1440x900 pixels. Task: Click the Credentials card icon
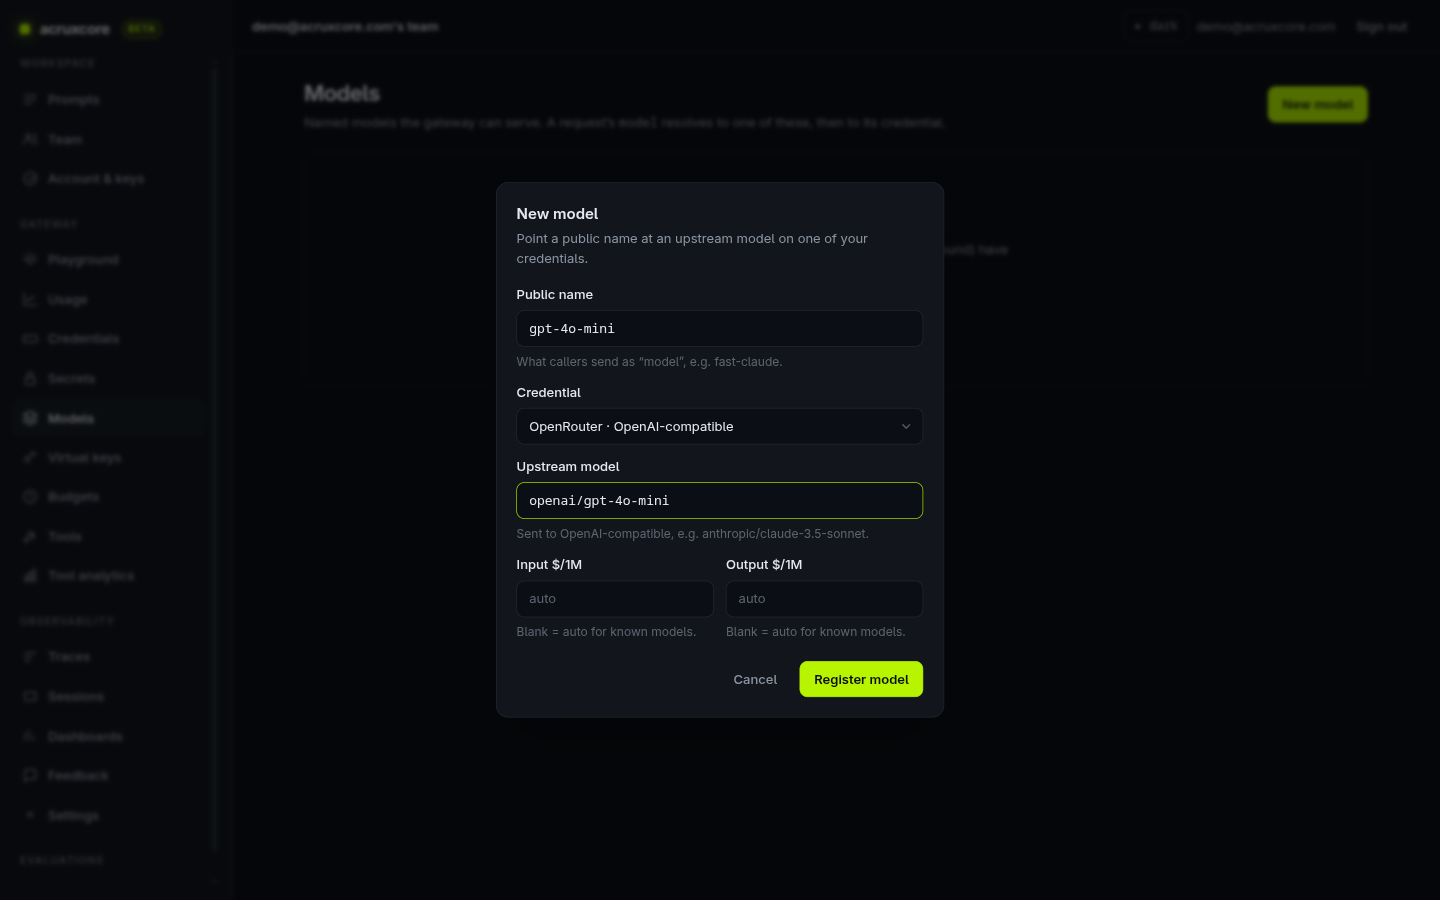pyautogui.click(x=30, y=339)
